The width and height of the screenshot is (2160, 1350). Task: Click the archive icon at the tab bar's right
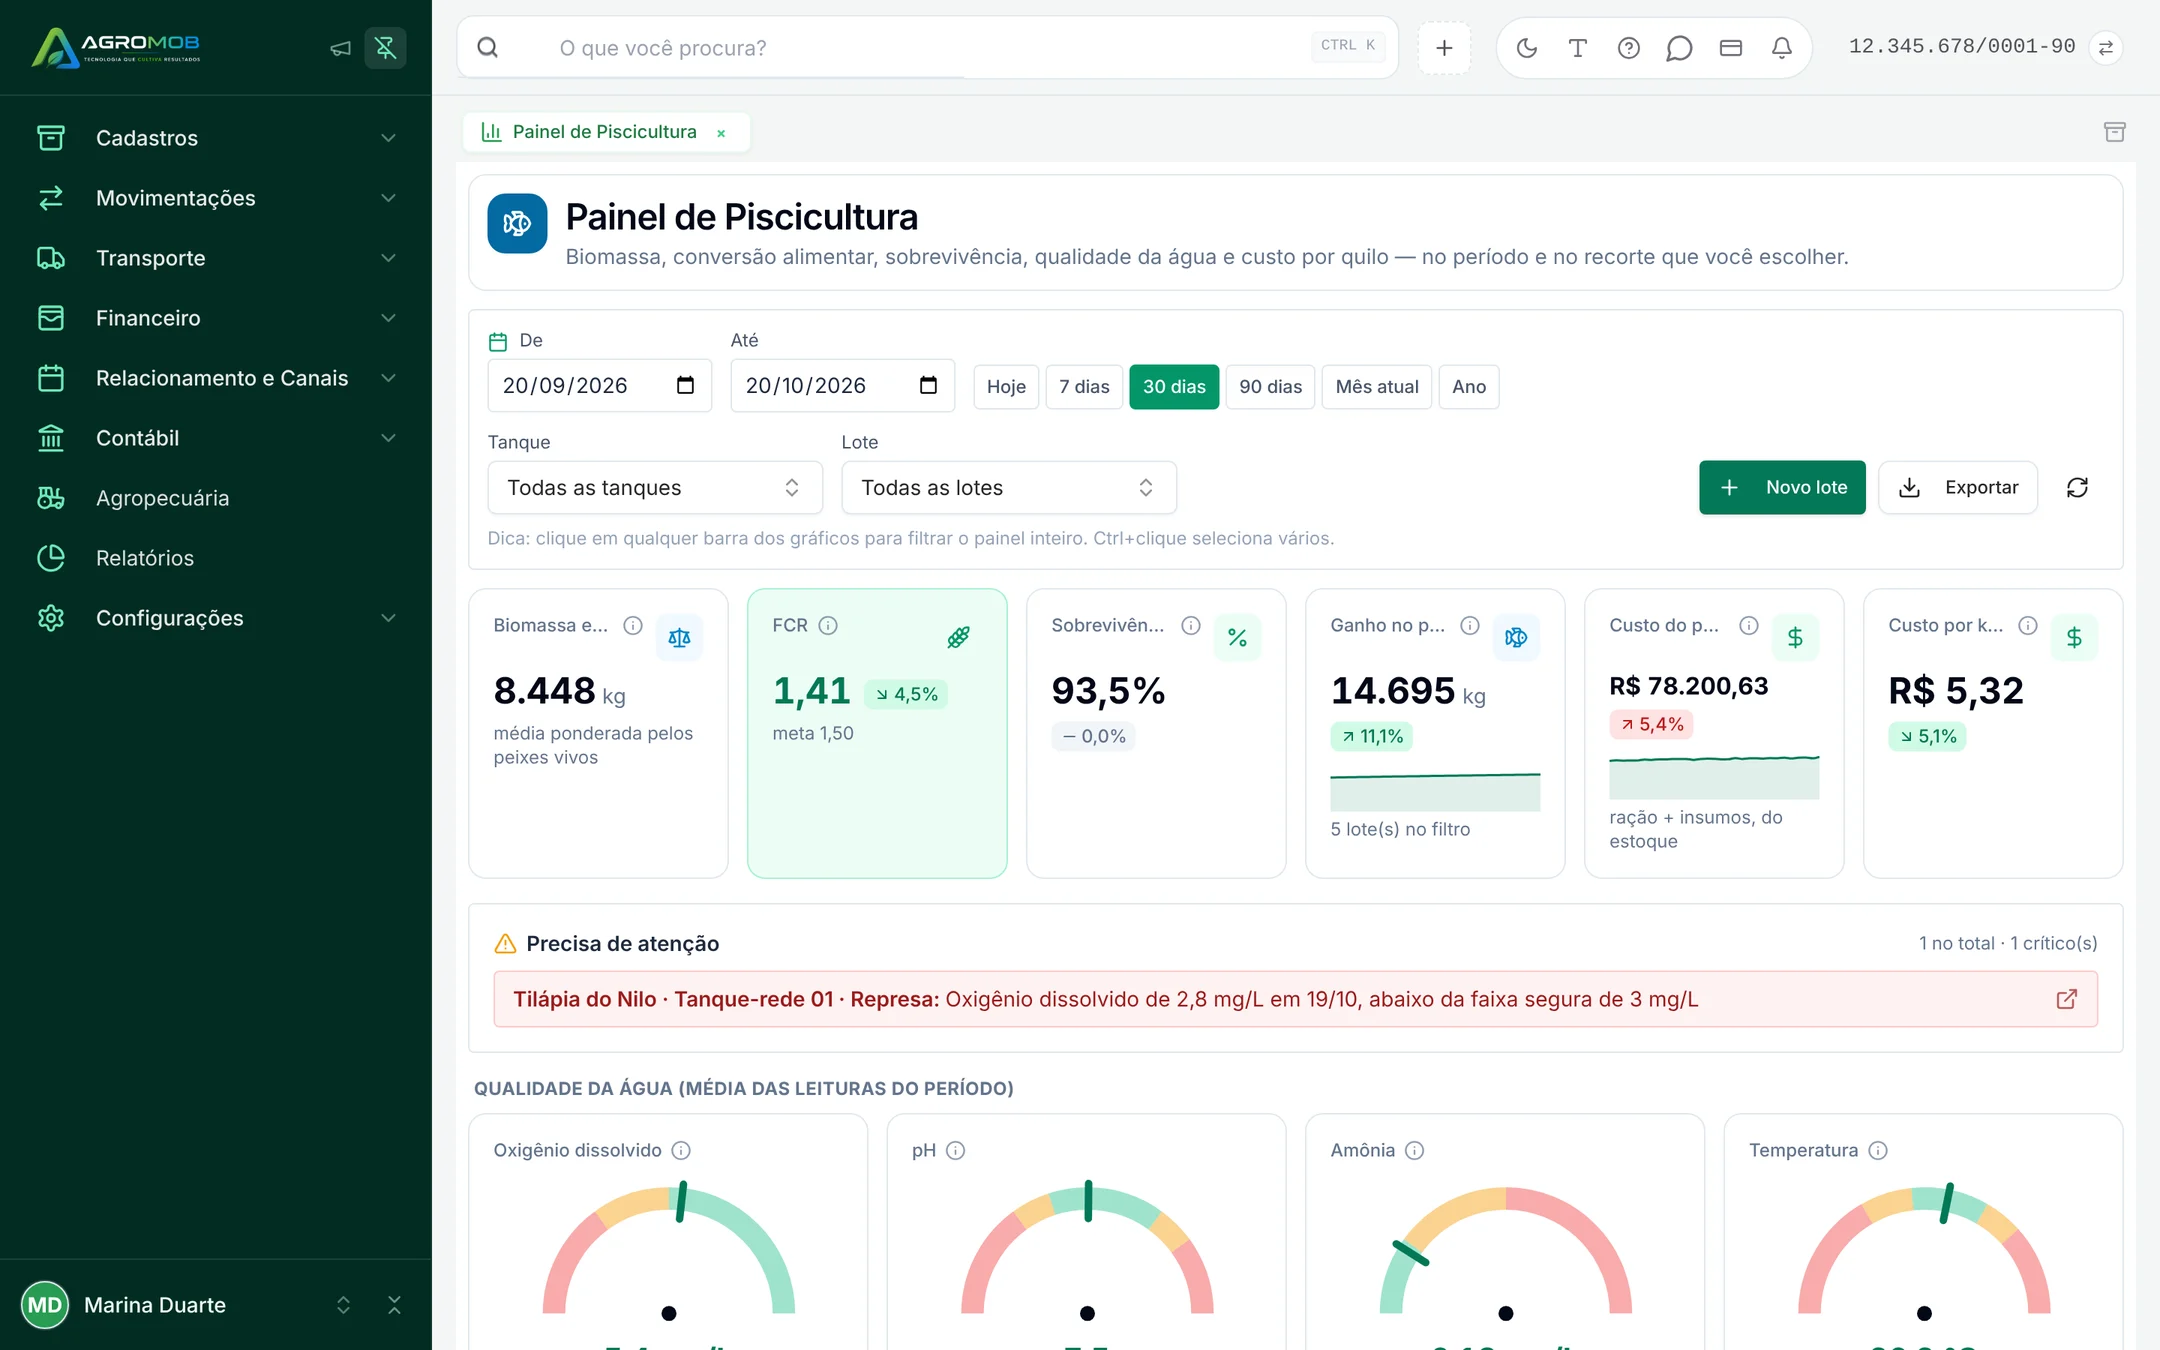2114,132
